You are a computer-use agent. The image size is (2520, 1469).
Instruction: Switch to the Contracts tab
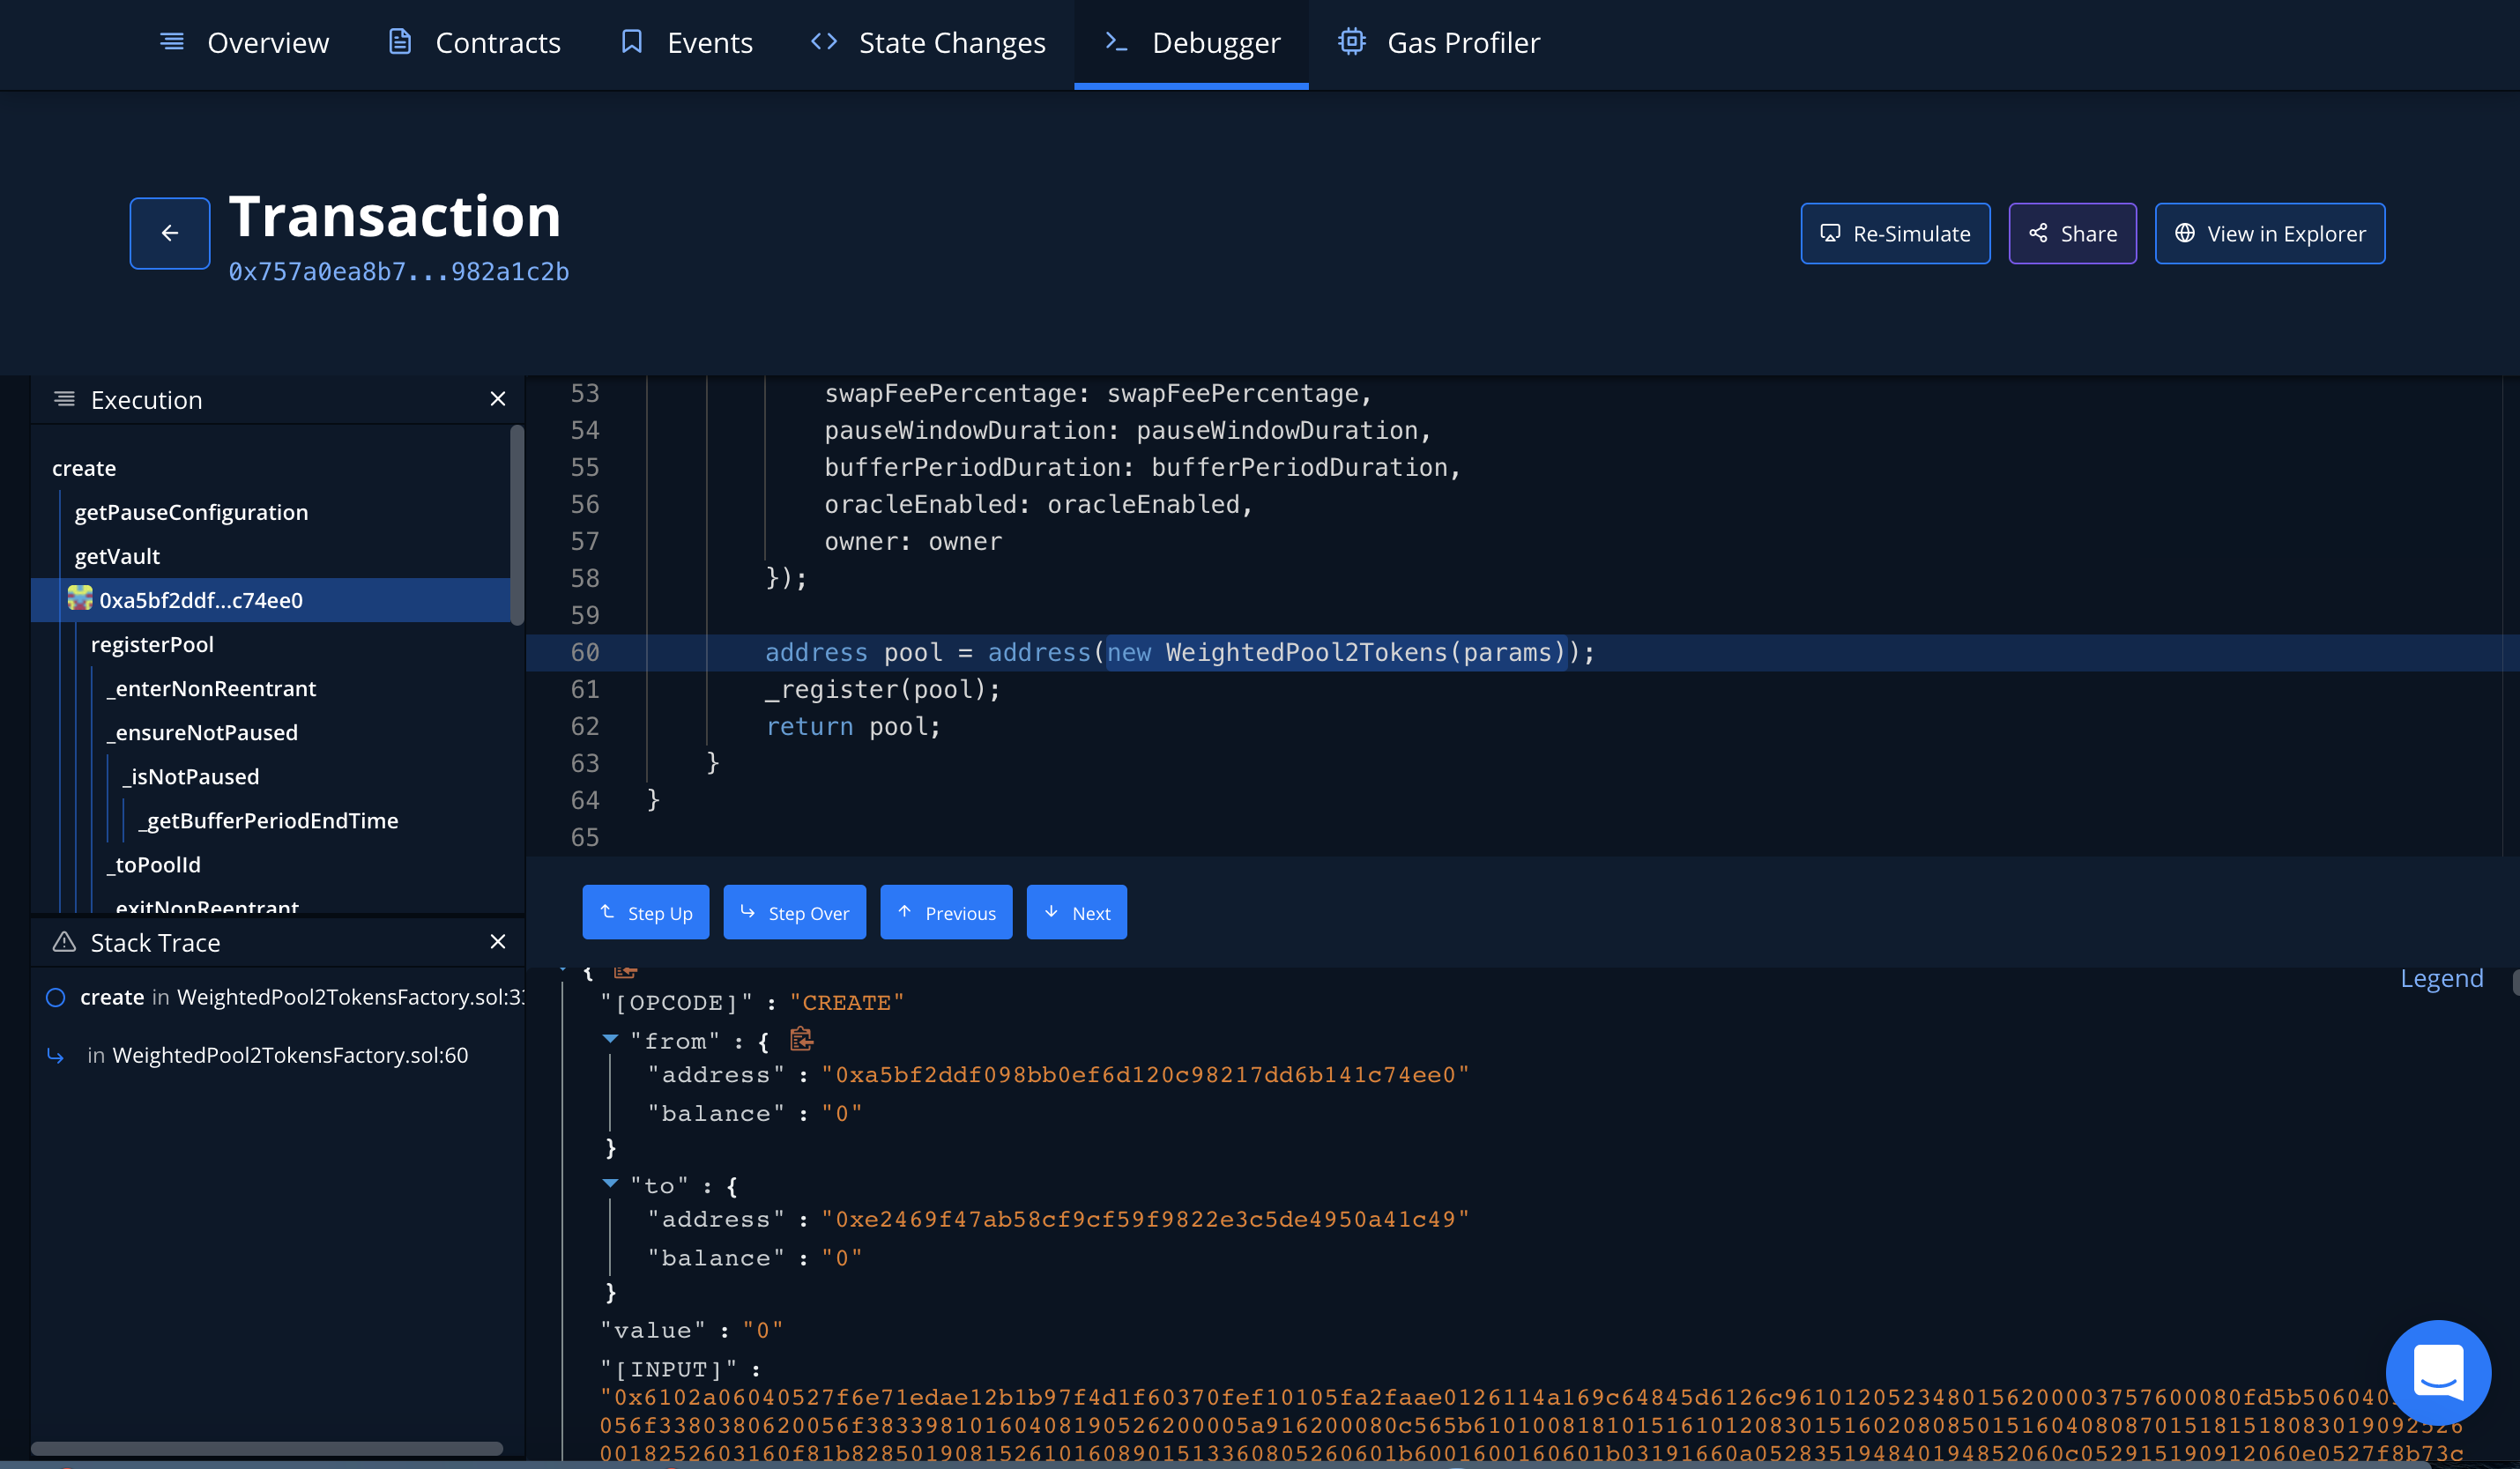click(474, 43)
